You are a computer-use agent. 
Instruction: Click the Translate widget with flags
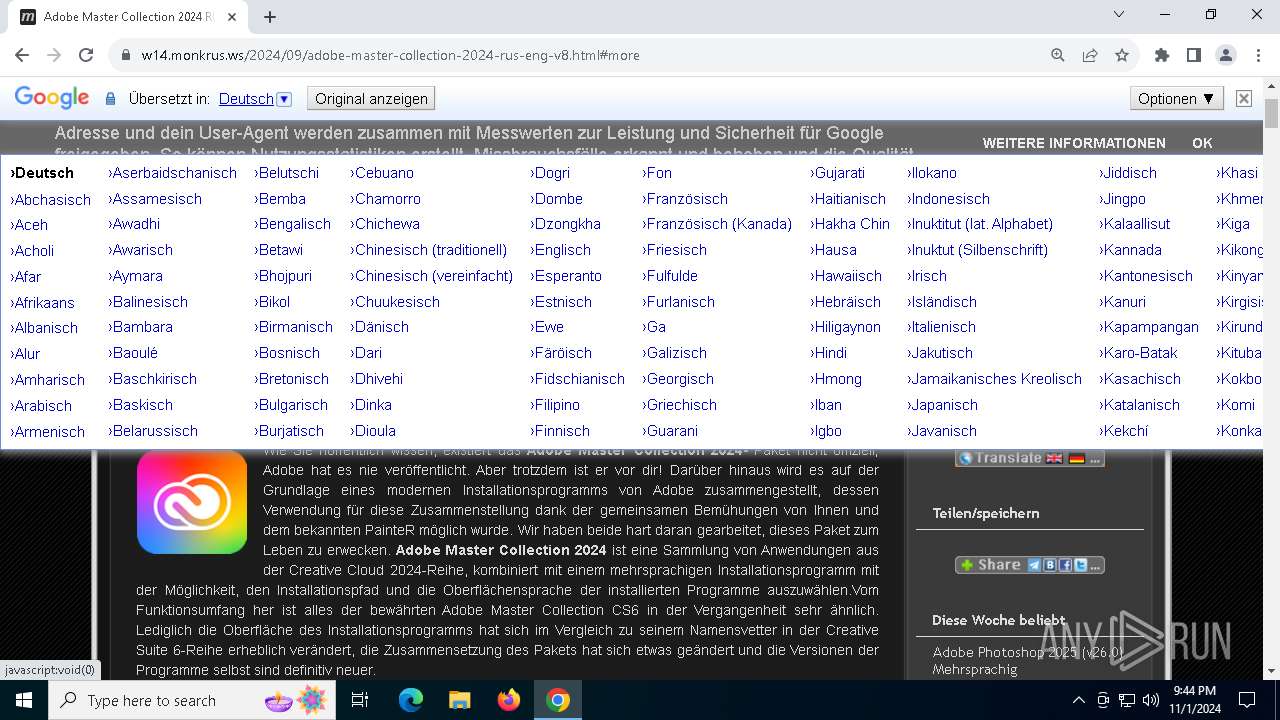[1030, 458]
